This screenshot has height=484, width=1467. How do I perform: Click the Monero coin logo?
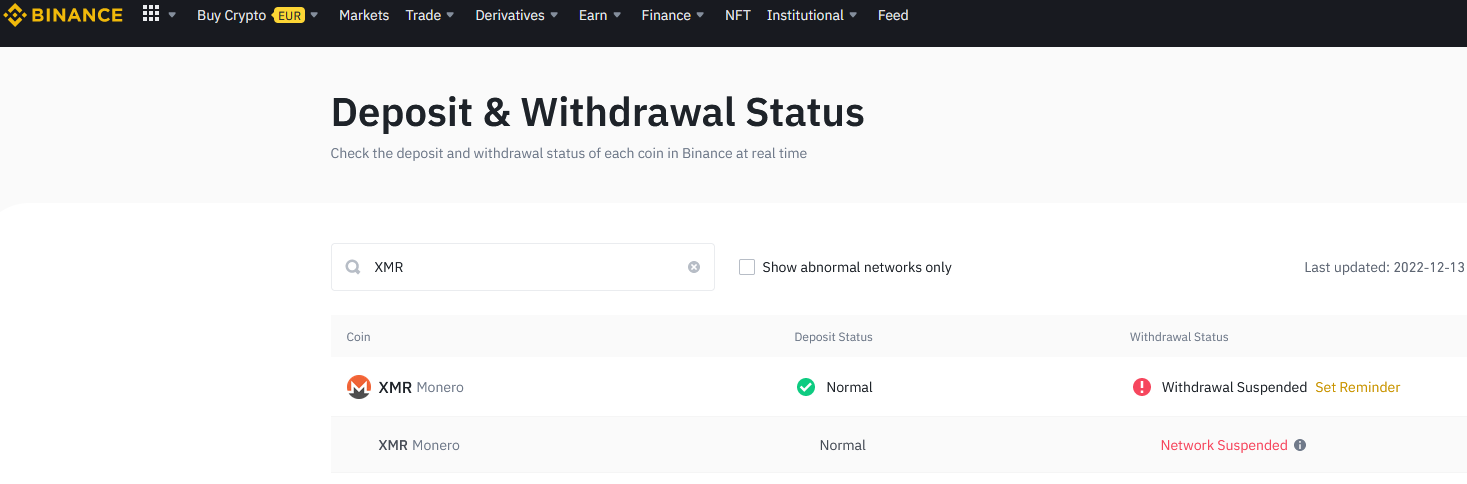(359, 387)
